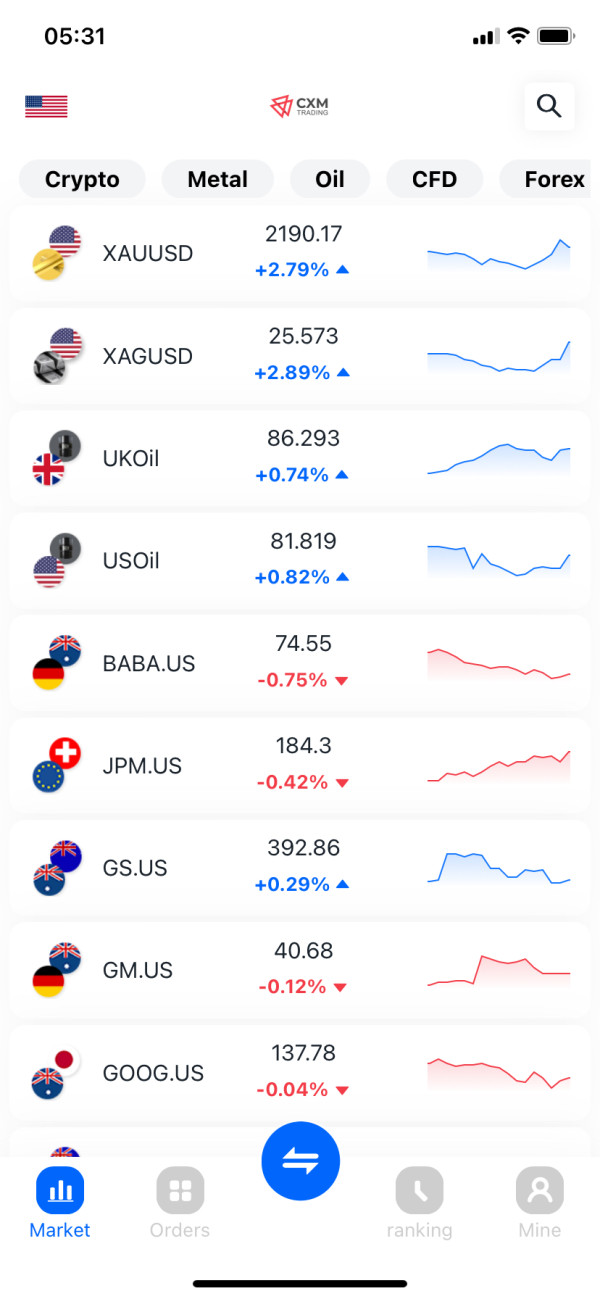Select the CFD category tab
The width and height of the screenshot is (600, 1299).
(x=434, y=180)
